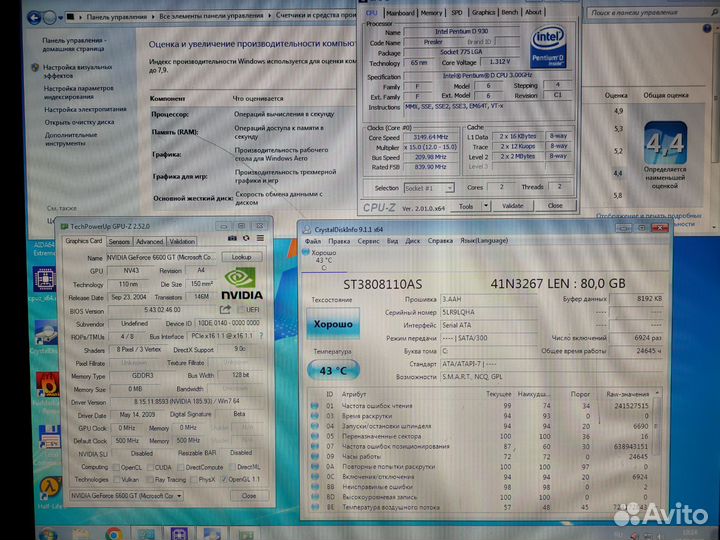Click the Close button in GPU-Z
The image size is (720, 540).
click(x=249, y=496)
